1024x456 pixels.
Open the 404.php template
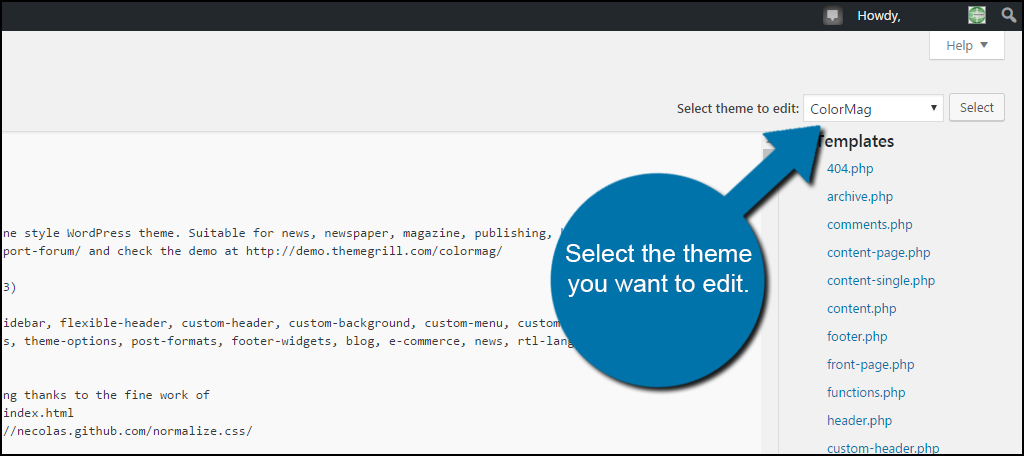[x=850, y=169]
